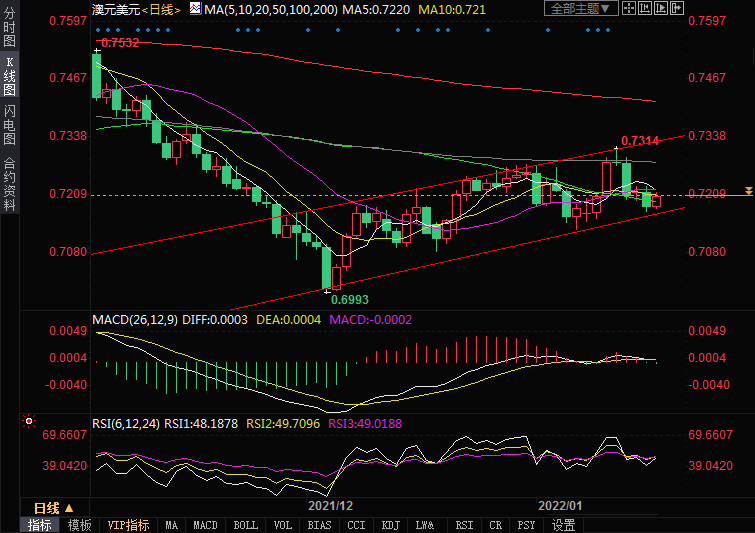Click the MA indicator chart icon
Screen dimensions: 755x533
(196, 9)
